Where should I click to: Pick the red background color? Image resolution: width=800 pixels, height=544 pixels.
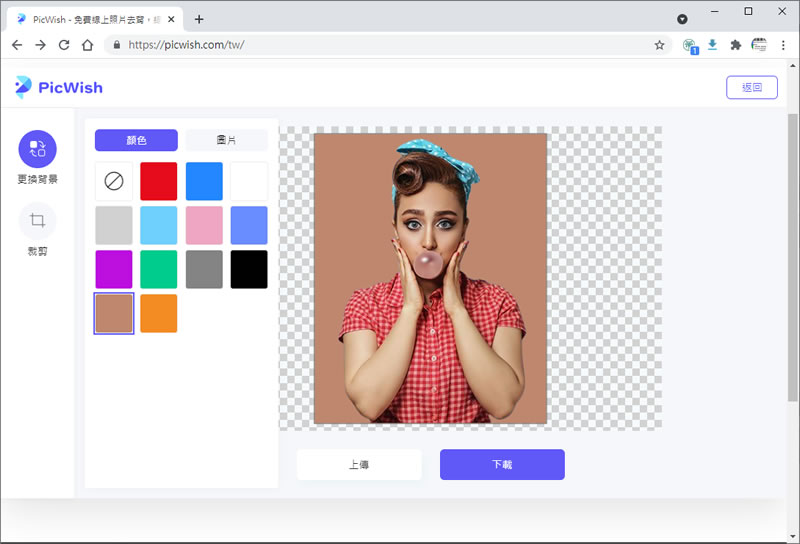coord(159,181)
